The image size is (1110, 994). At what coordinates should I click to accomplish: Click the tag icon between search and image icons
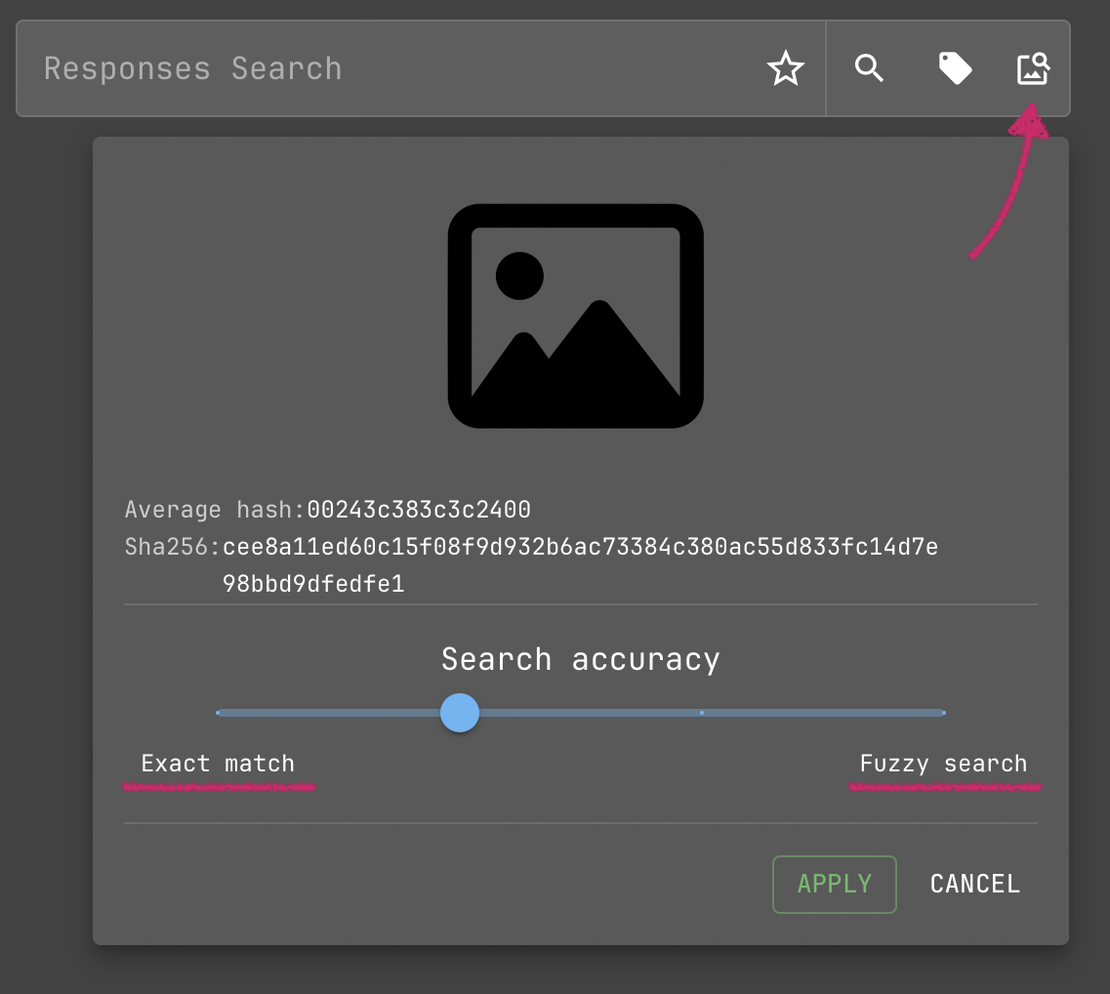pos(954,68)
